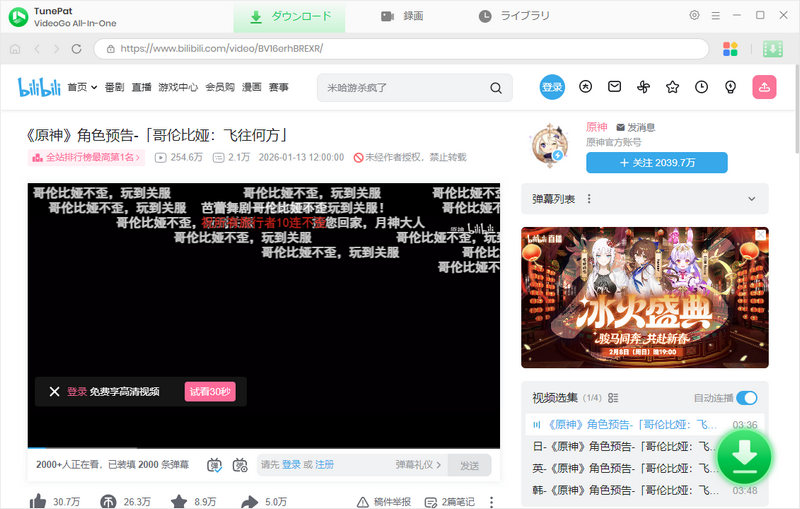This screenshot has height=509, width=800.
Task: Switch to ライブラリ tab
Action: pyautogui.click(x=514, y=16)
